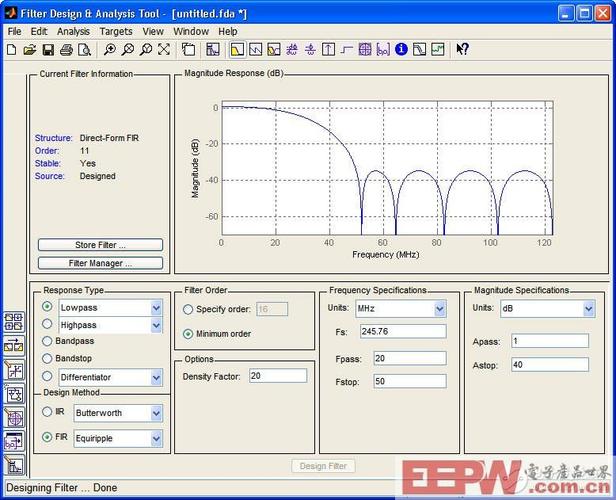Select the Zoom Y-axis tool

tap(146, 49)
